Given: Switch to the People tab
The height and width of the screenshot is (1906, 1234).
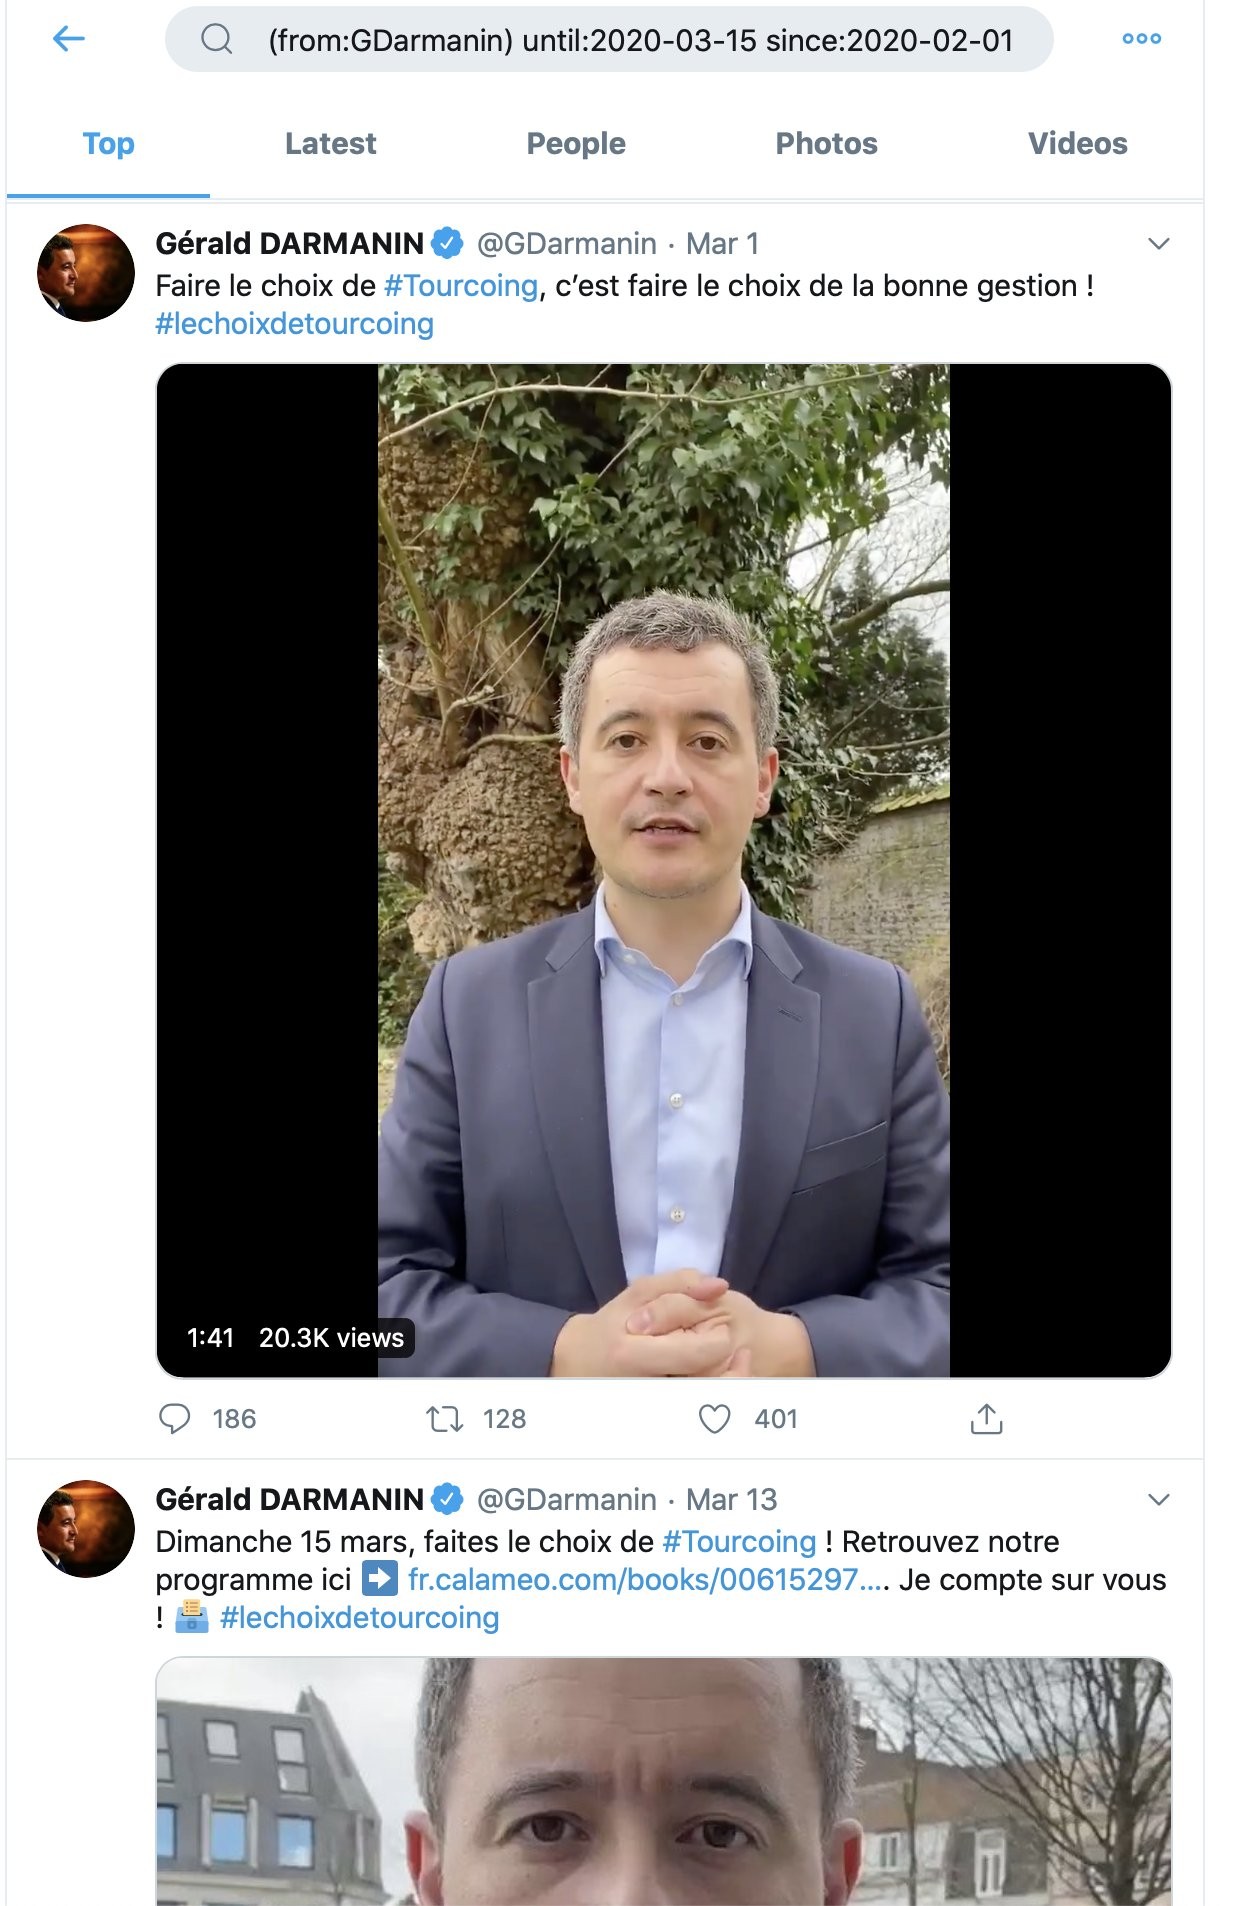Looking at the screenshot, I should click(x=576, y=144).
